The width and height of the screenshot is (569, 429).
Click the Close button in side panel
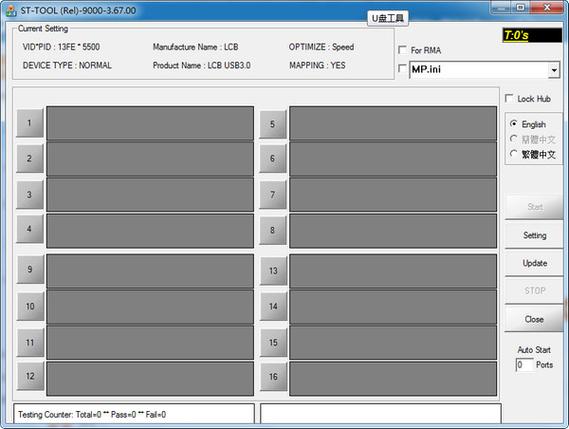pyautogui.click(x=534, y=319)
